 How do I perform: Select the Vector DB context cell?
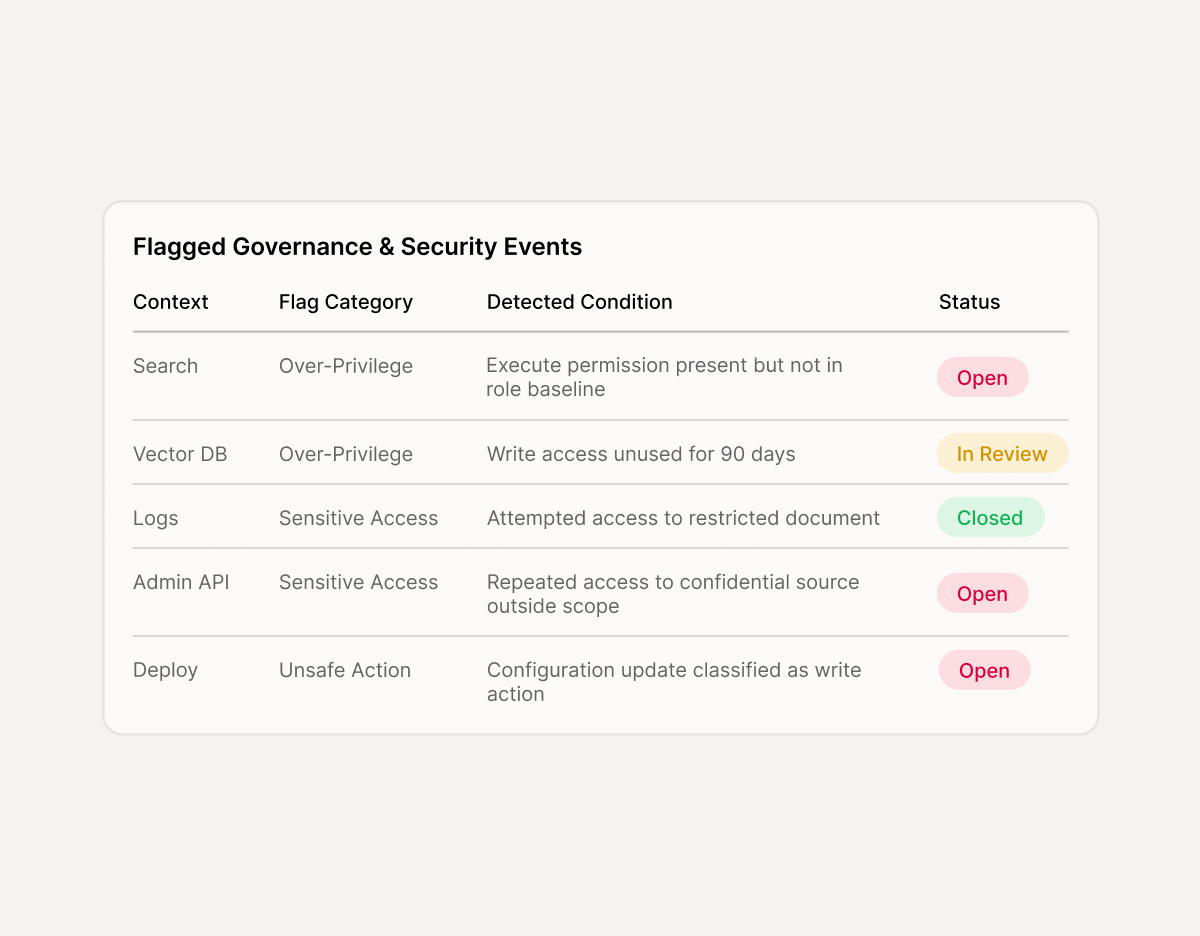click(x=180, y=454)
